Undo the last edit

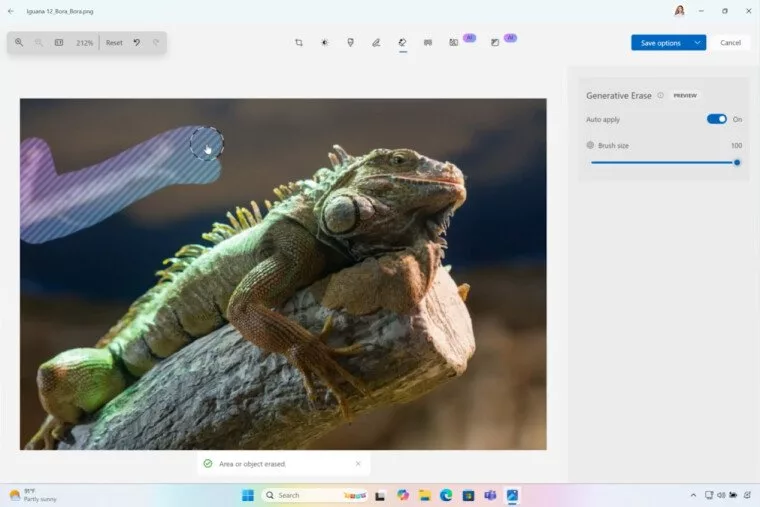[137, 43]
